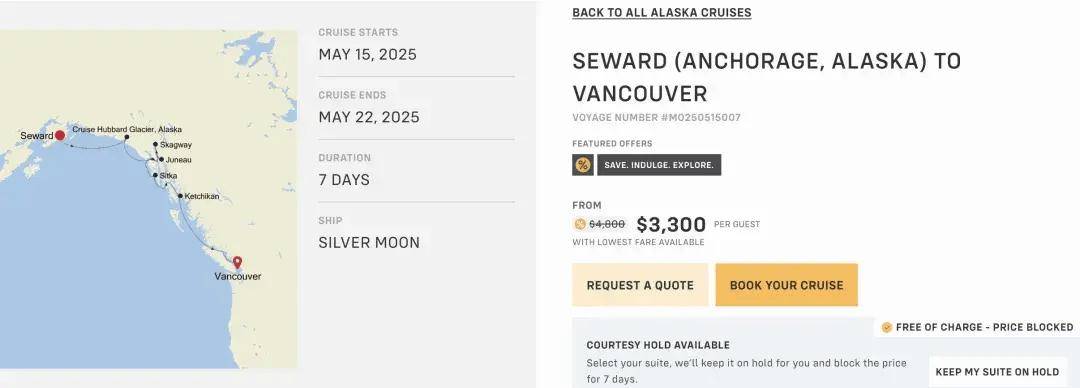The image size is (1080, 388).
Task: Open the Save. Indulge. Explore. offer tag
Action: point(659,165)
